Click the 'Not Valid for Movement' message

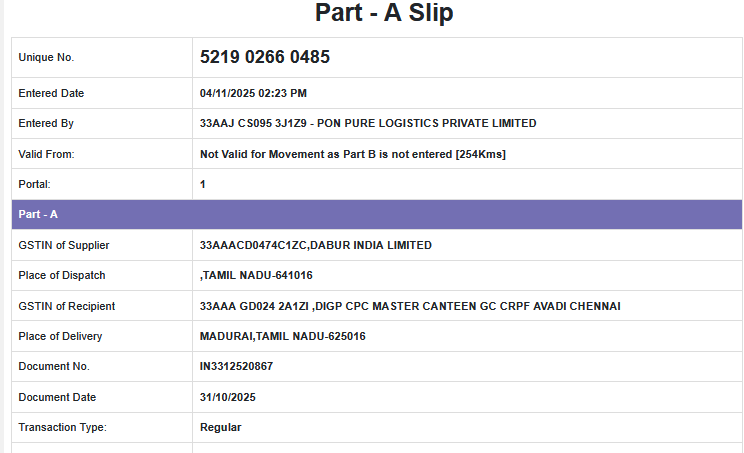(353, 154)
